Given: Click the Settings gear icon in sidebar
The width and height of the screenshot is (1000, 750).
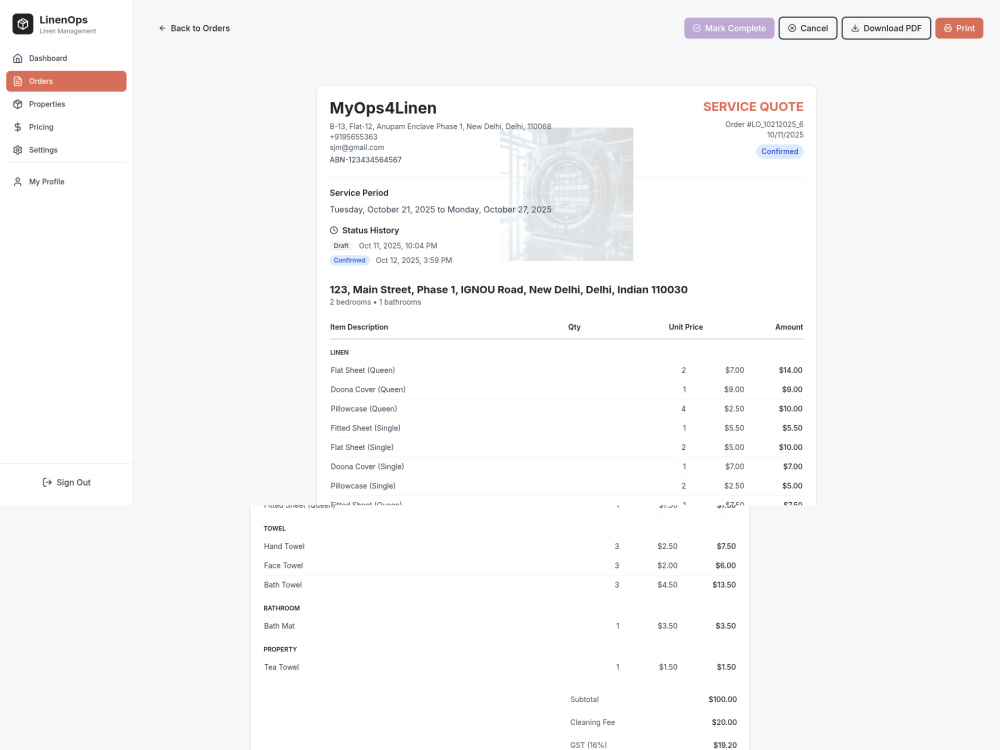Looking at the screenshot, I should (x=18, y=150).
